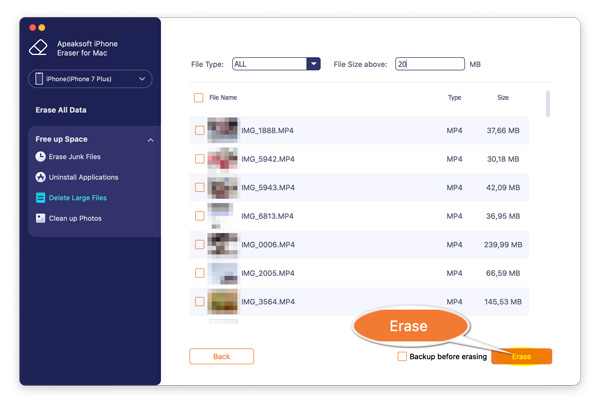Screen dimensions: 600x407
Task: Open Erase Junk Files
Action: pyautogui.click(x=75, y=156)
